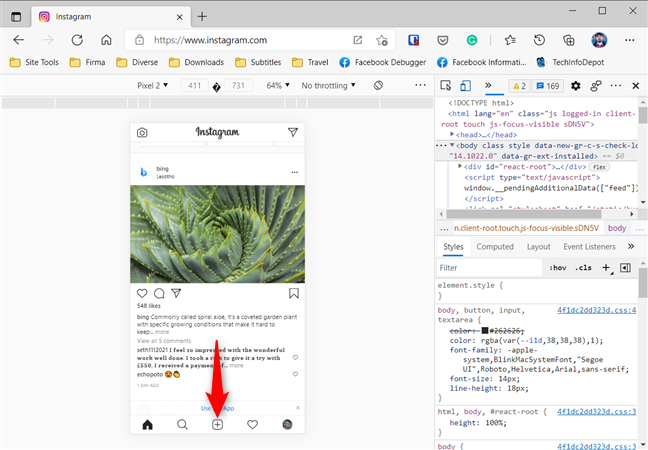Toggle the computed styles sidebar
648x450 pixels.
coord(625,268)
